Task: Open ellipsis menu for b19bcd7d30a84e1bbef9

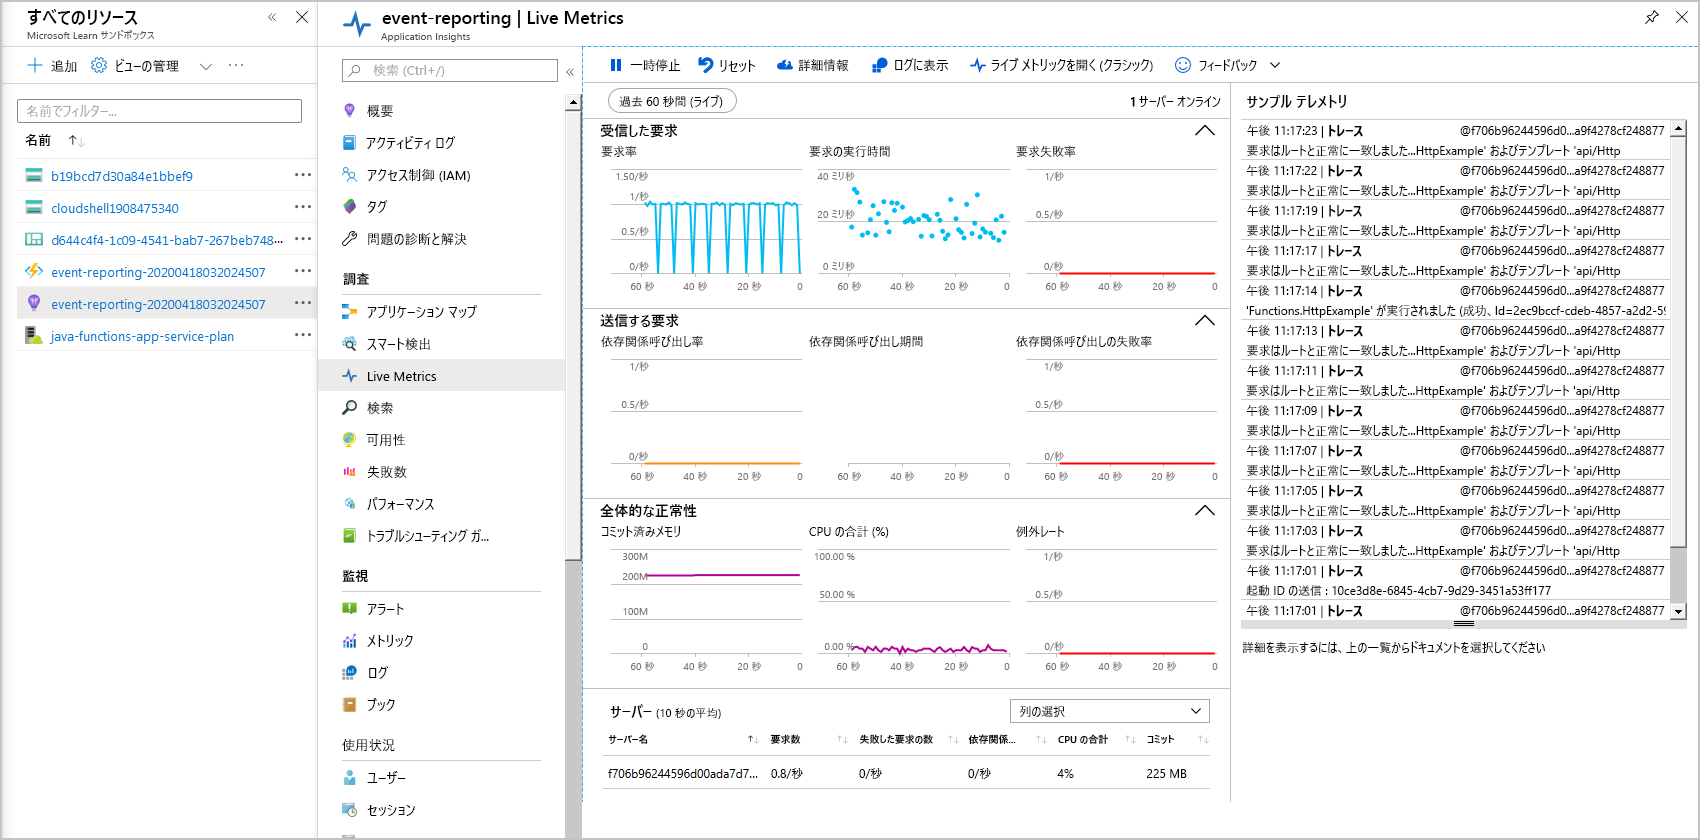Action: pyautogui.click(x=303, y=175)
